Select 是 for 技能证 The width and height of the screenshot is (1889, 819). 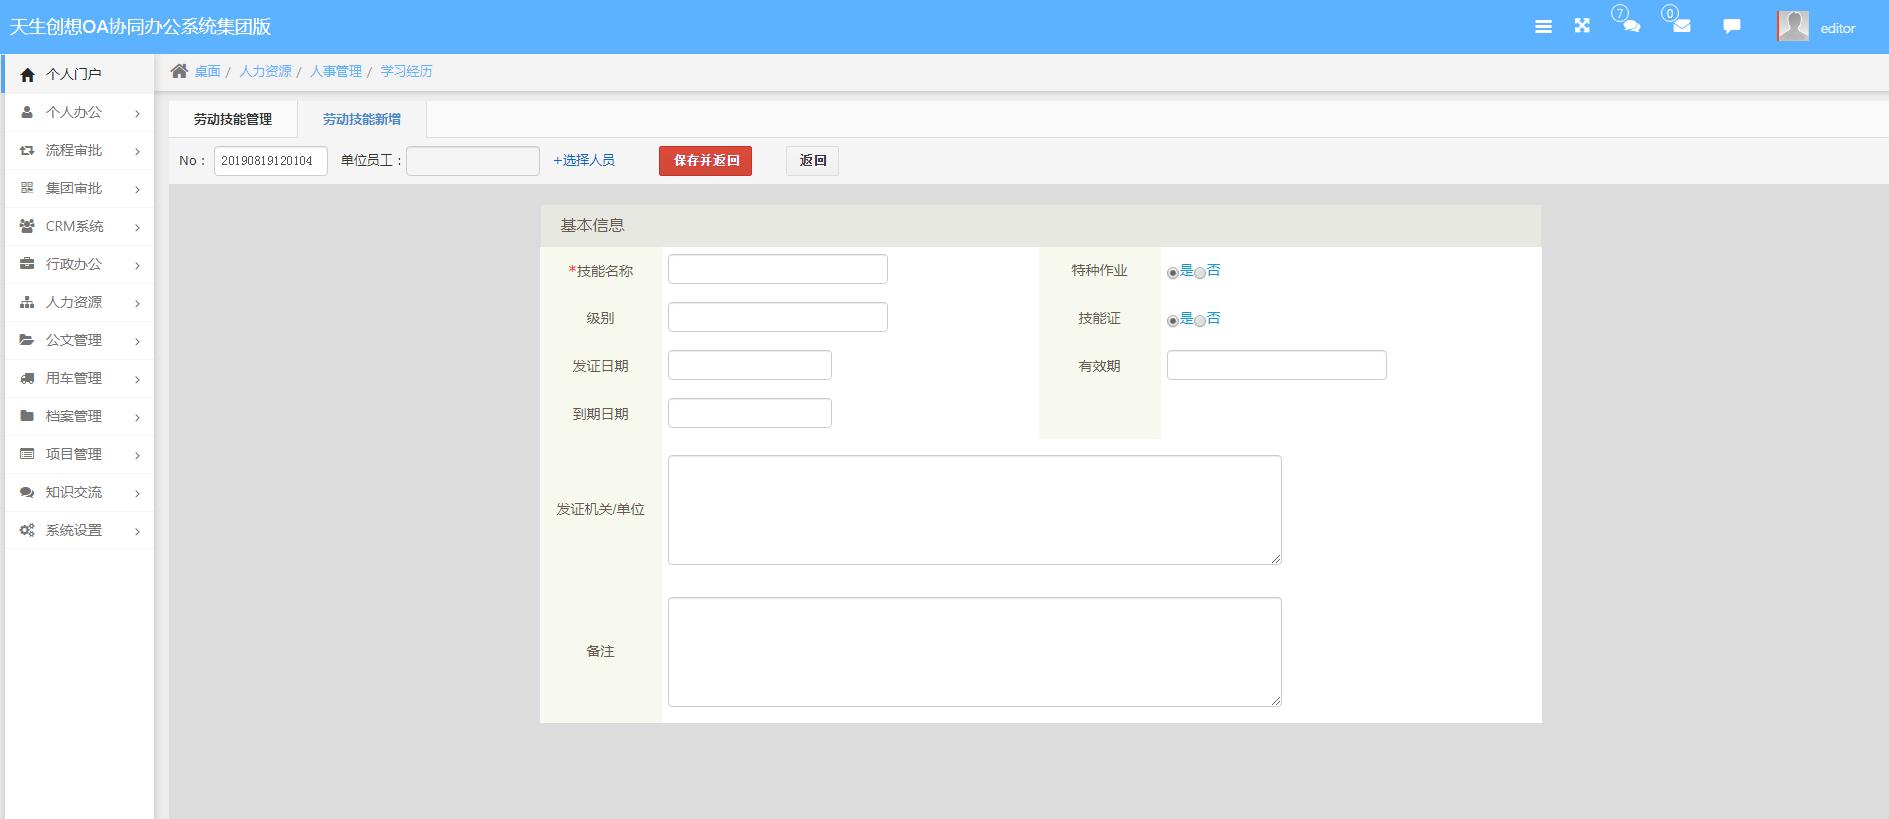pyautogui.click(x=1173, y=321)
